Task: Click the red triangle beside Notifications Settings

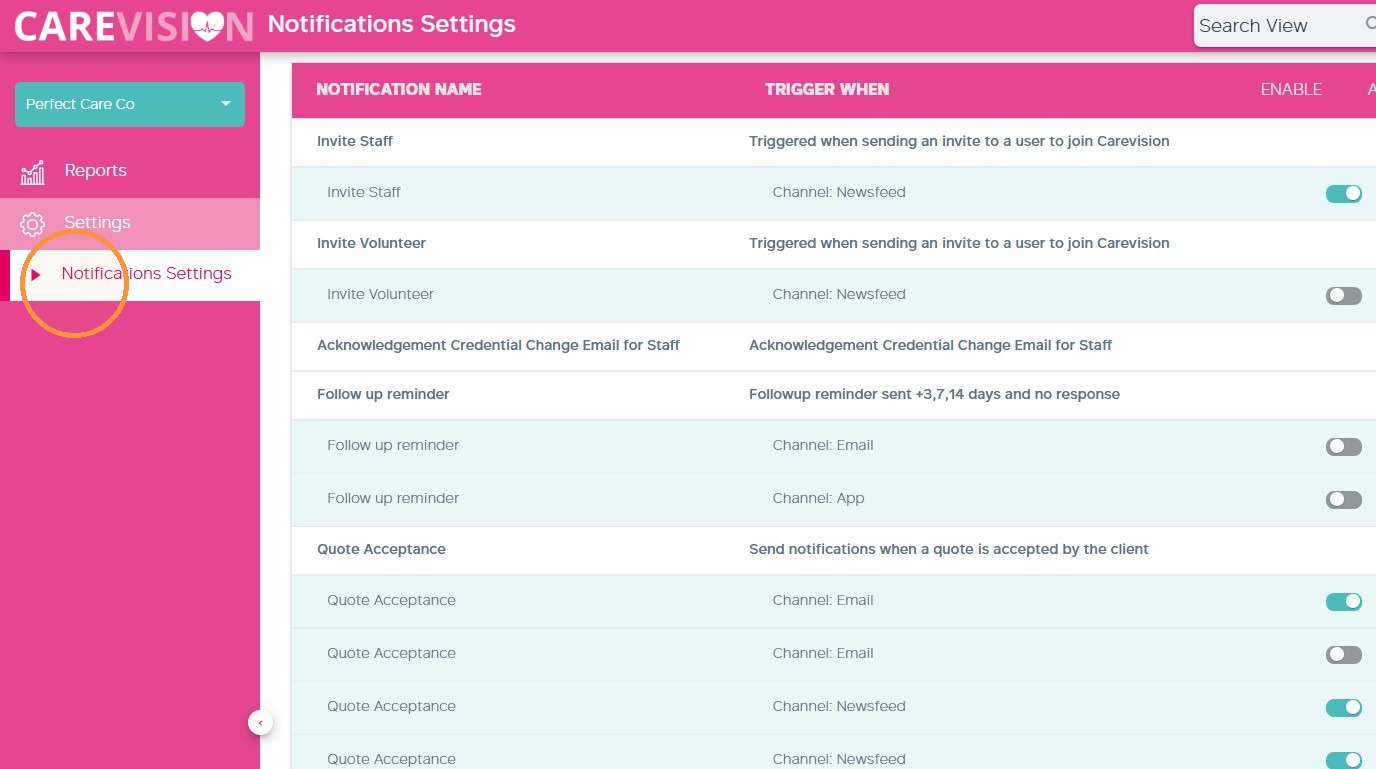Action: [36, 274]
